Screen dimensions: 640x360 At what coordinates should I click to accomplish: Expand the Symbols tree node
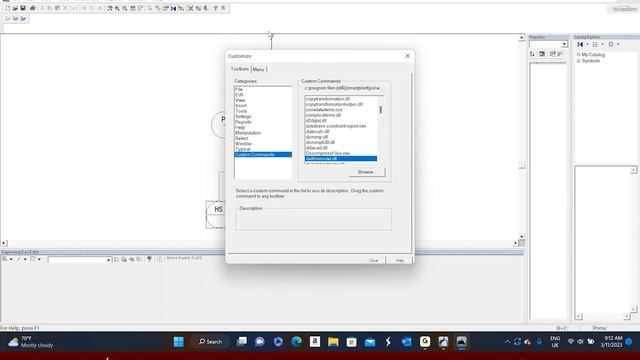pos(578,61)
